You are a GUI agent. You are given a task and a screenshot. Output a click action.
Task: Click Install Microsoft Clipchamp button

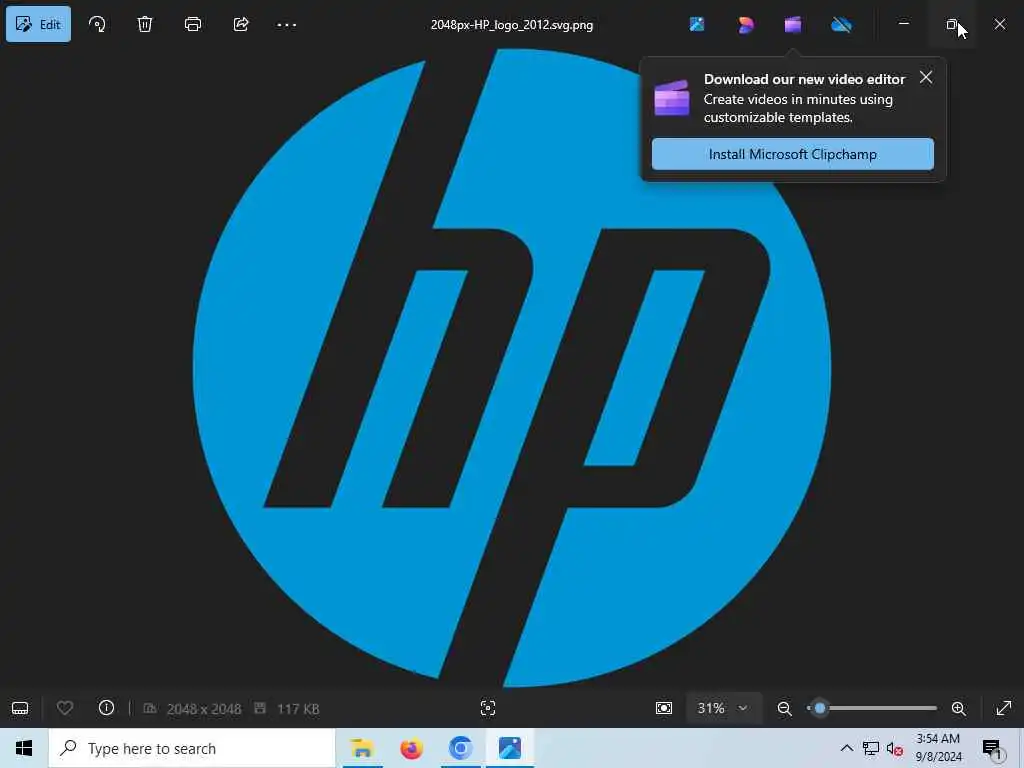793,154
